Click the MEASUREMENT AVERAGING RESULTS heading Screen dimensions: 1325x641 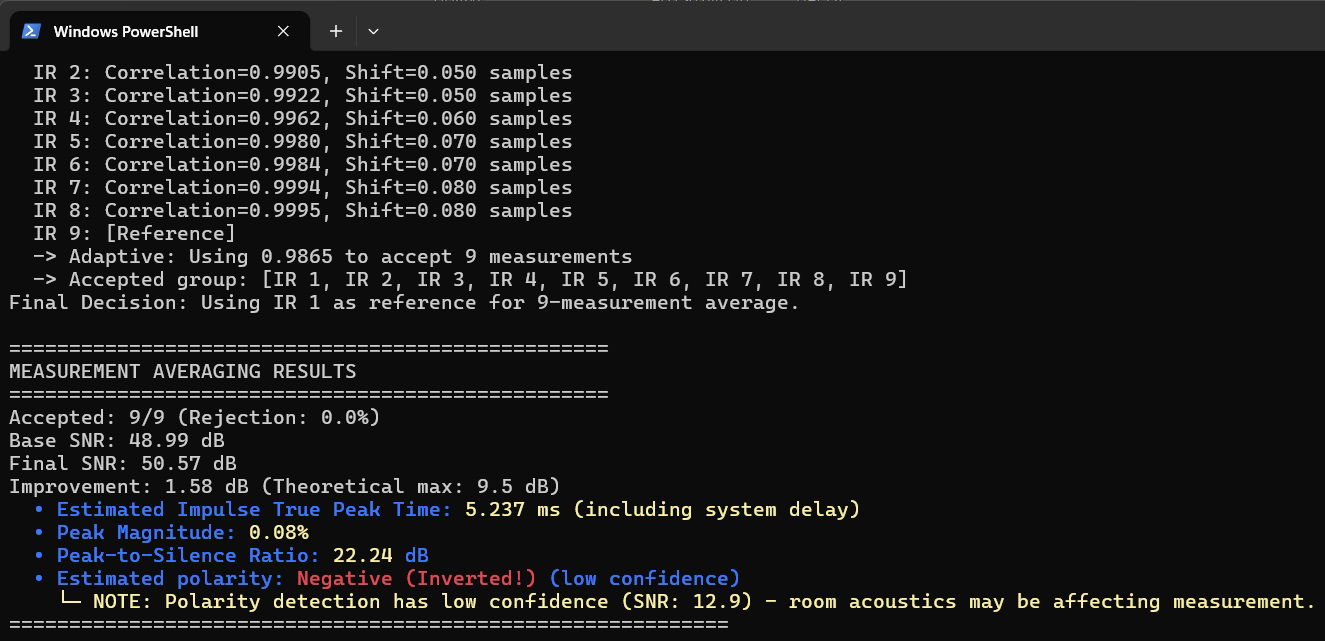pyautogui.click(x=182, y=371)
